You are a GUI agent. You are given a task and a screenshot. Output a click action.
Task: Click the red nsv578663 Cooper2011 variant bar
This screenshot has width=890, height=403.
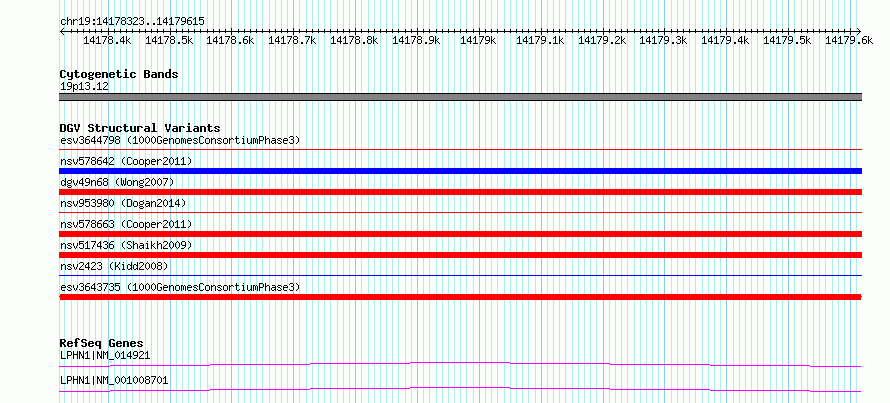[460, 234]
